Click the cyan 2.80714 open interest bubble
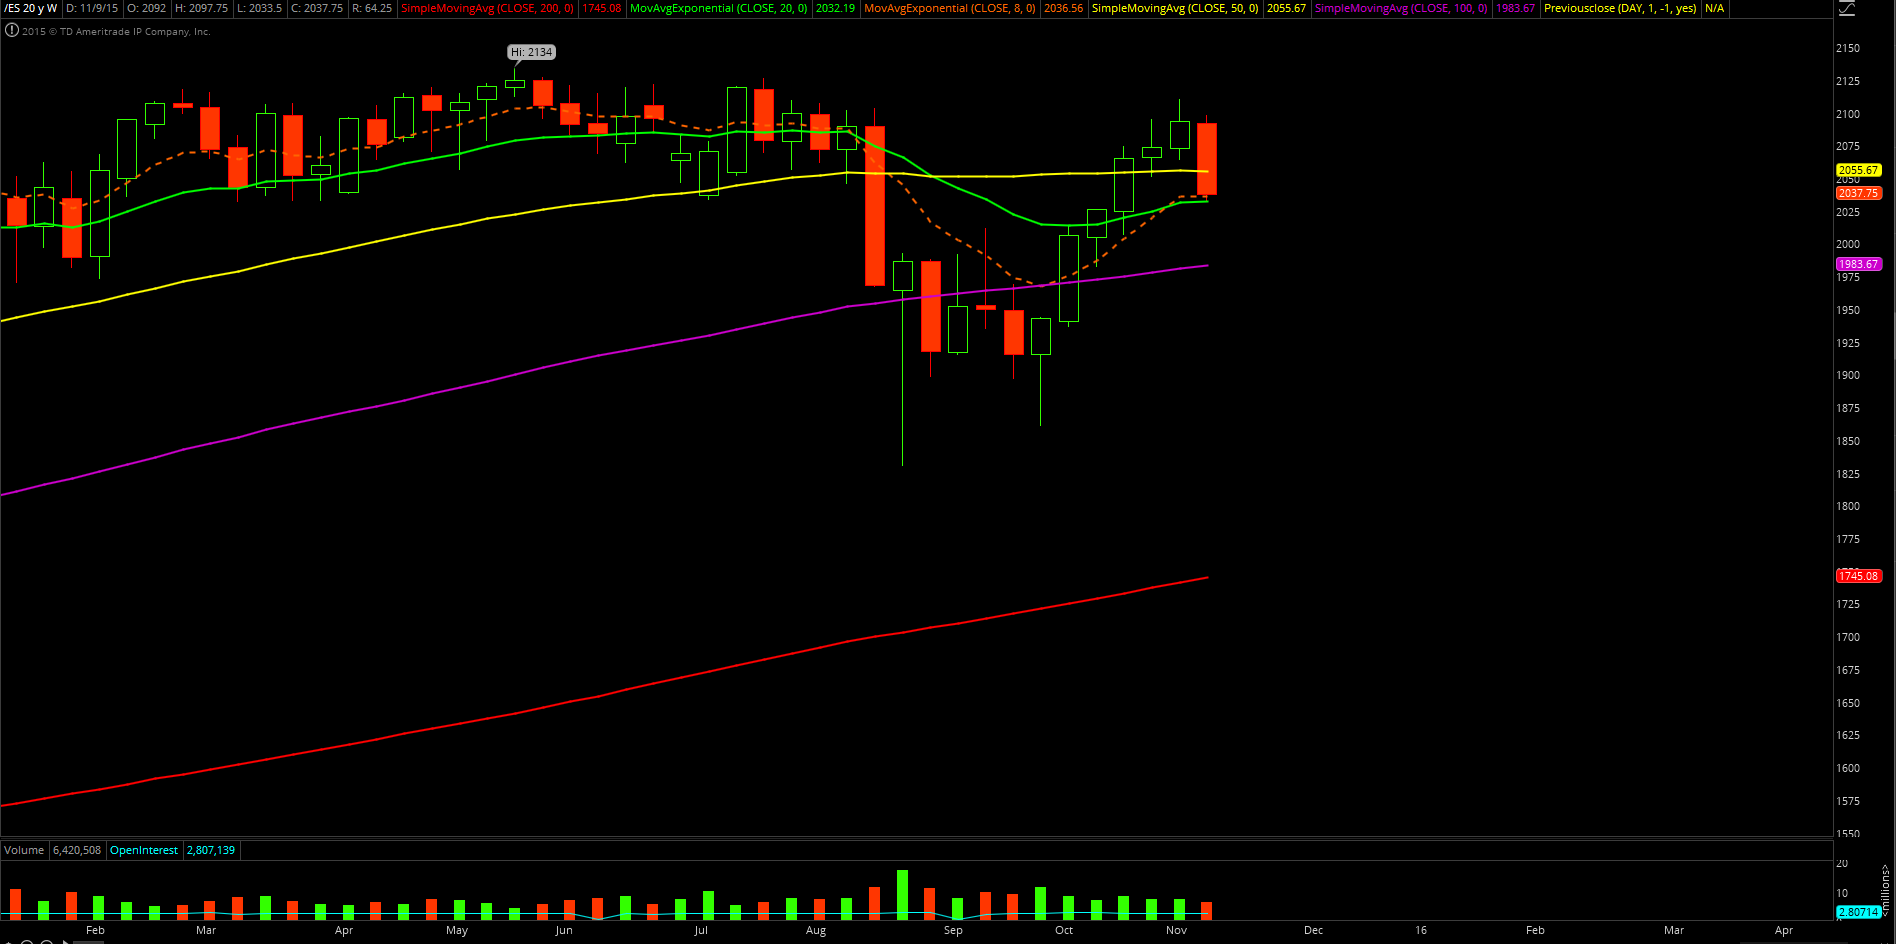The height and width of the screenshot is (944, 1896). pyautogui.click(x=1858, y=912)
